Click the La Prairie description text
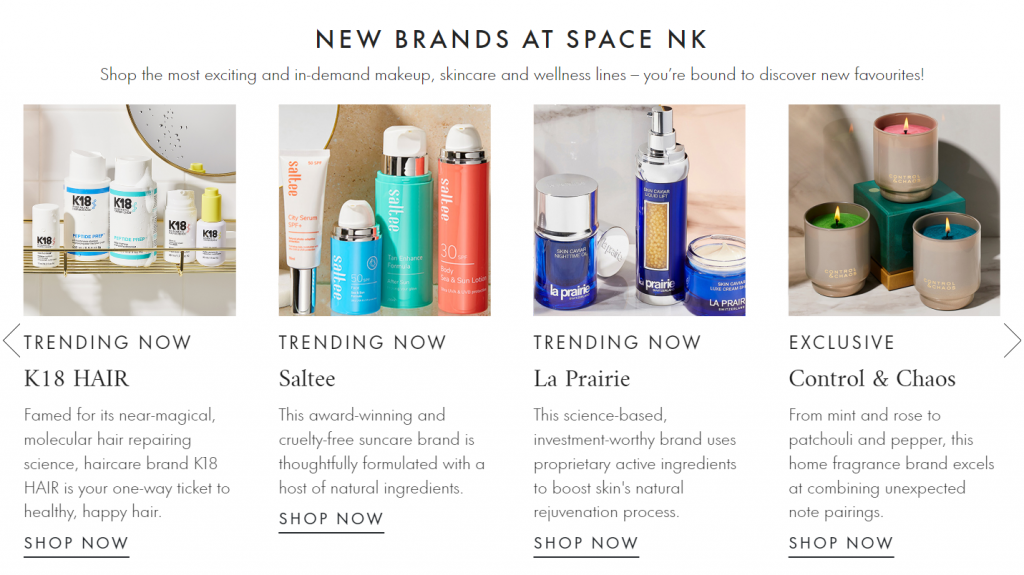 (x=635, y=463)
